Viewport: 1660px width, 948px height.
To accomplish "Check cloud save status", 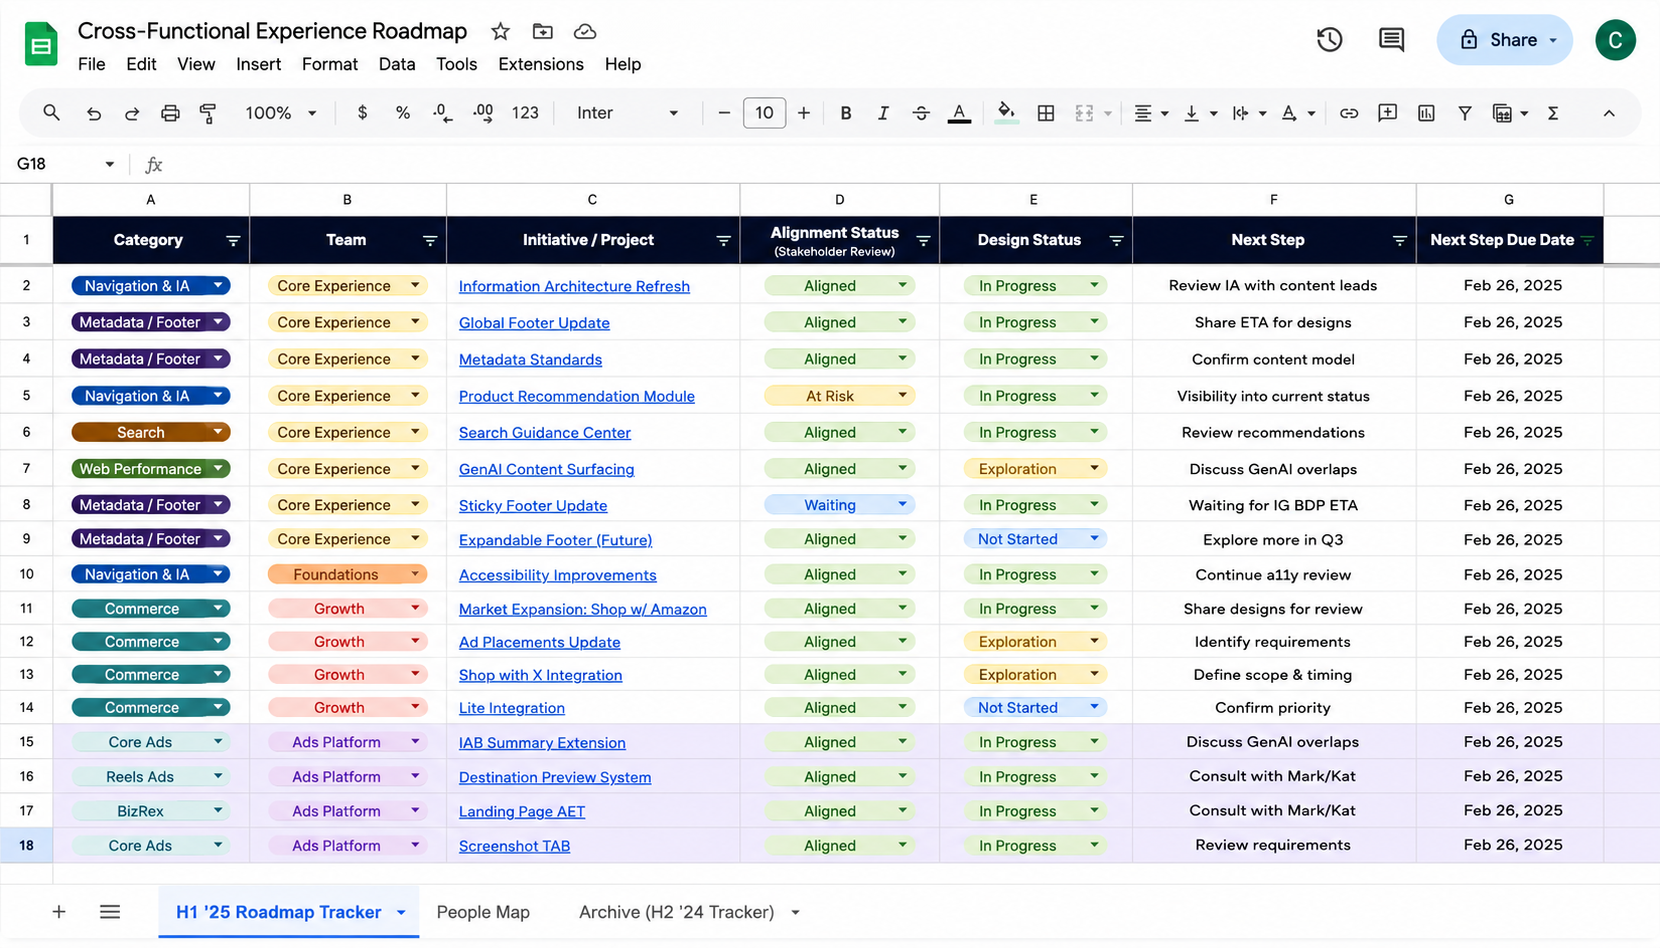I will coord(585,31).
